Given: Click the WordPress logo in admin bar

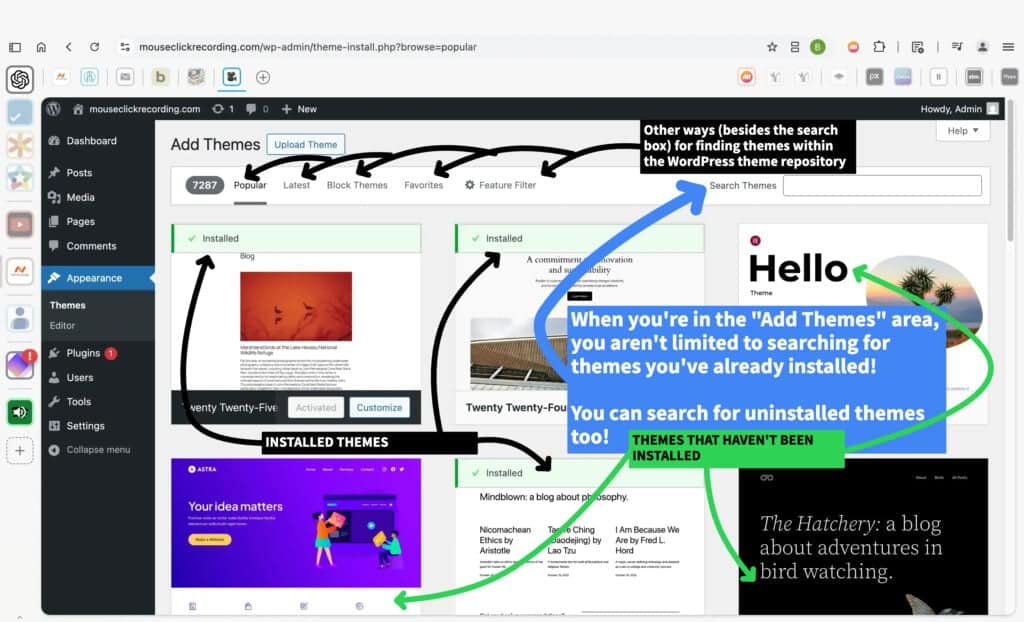Looking at the screenshot, I should [54, 109].
